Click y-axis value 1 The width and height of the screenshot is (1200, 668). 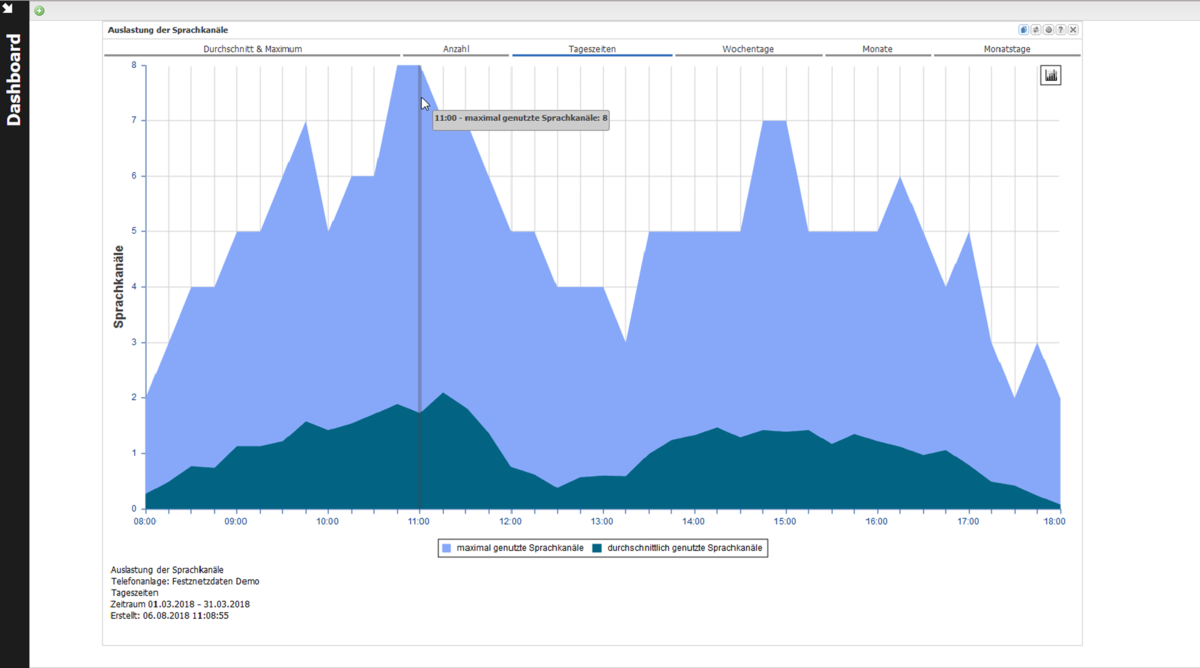(x=134, y=453)
